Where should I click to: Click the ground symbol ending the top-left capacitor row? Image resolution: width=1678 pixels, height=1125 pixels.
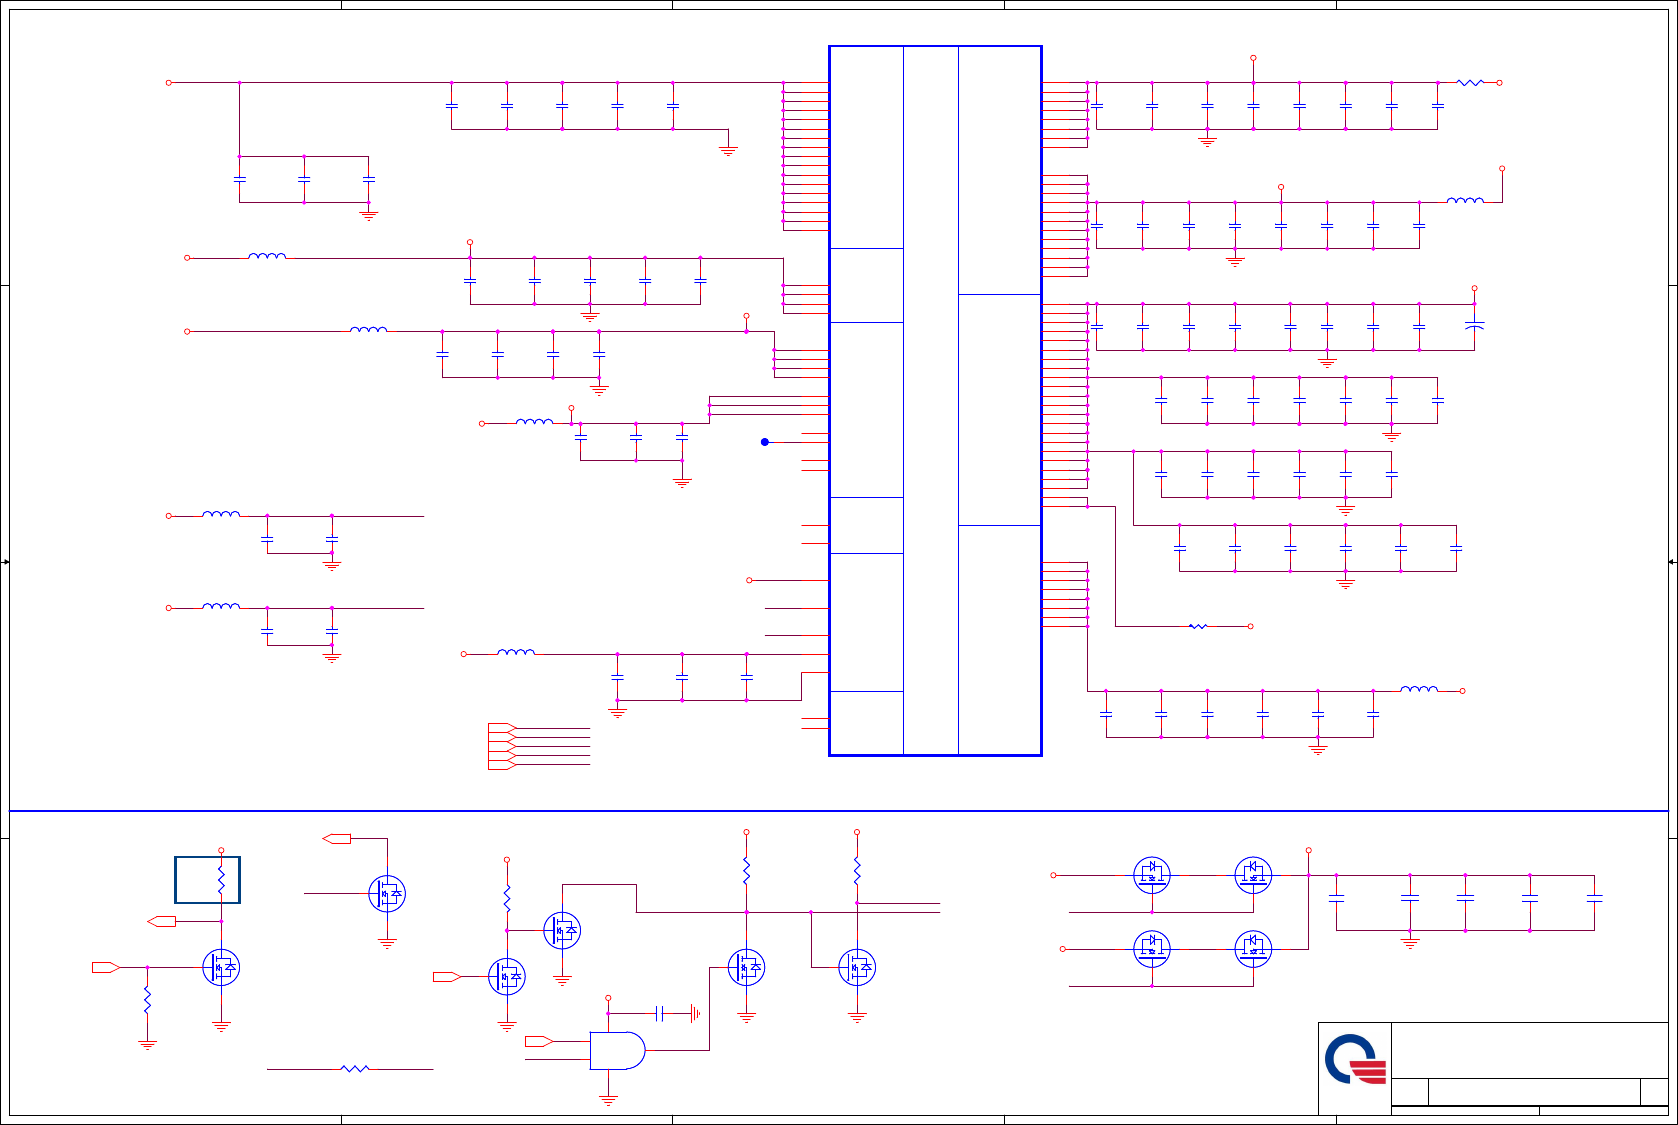(728, 151)
